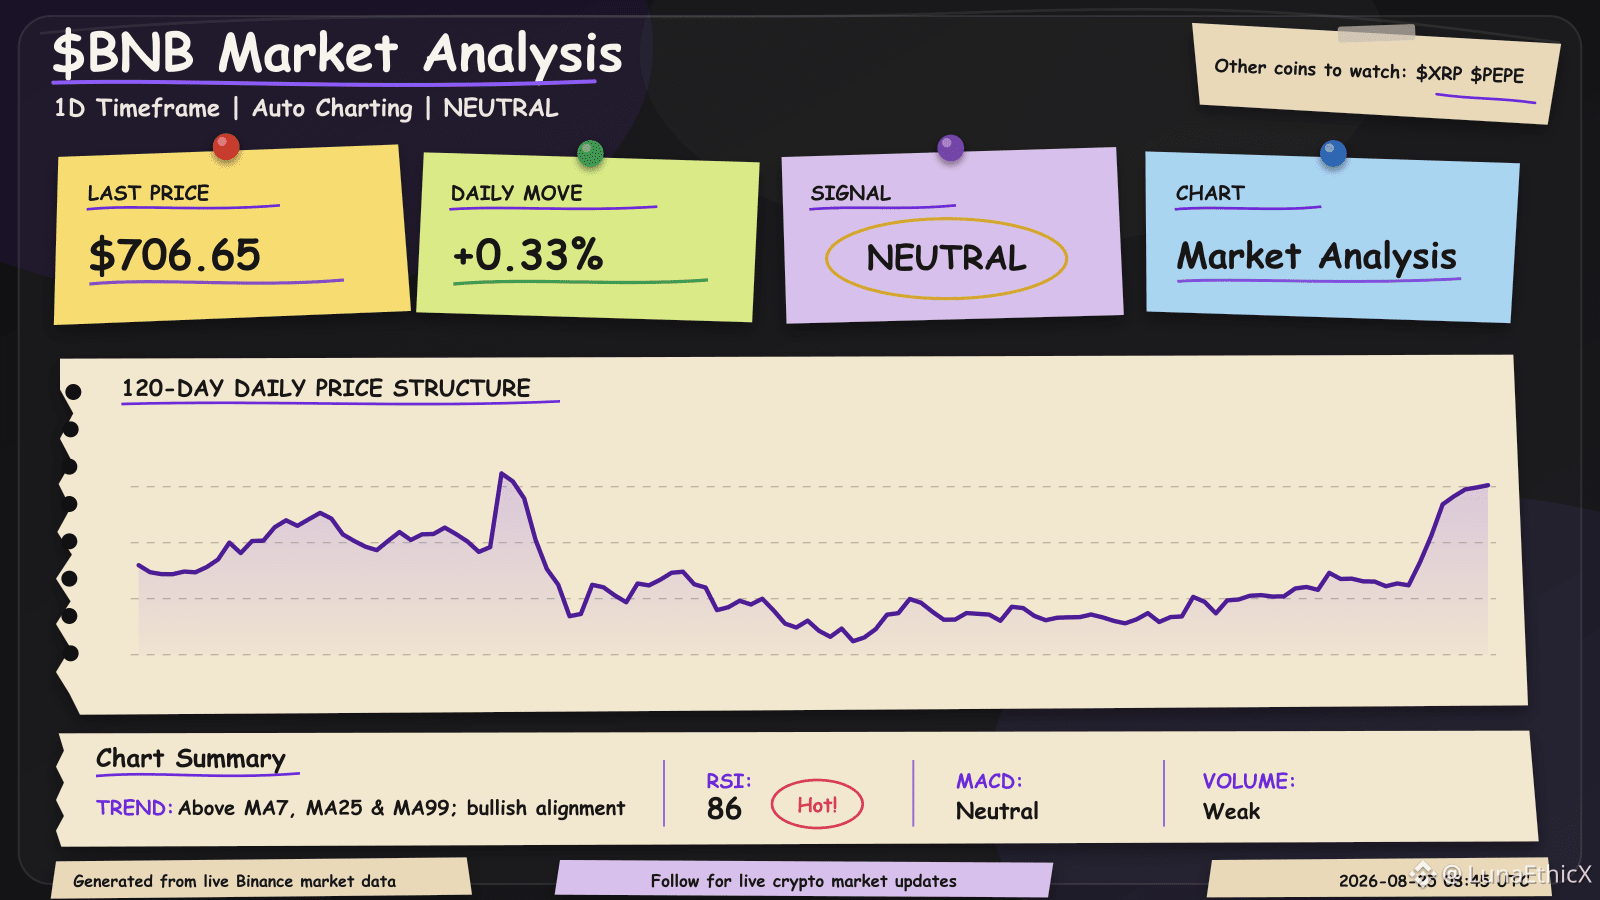
Task: Click the "MACD:" label
Action: (989, 781)
